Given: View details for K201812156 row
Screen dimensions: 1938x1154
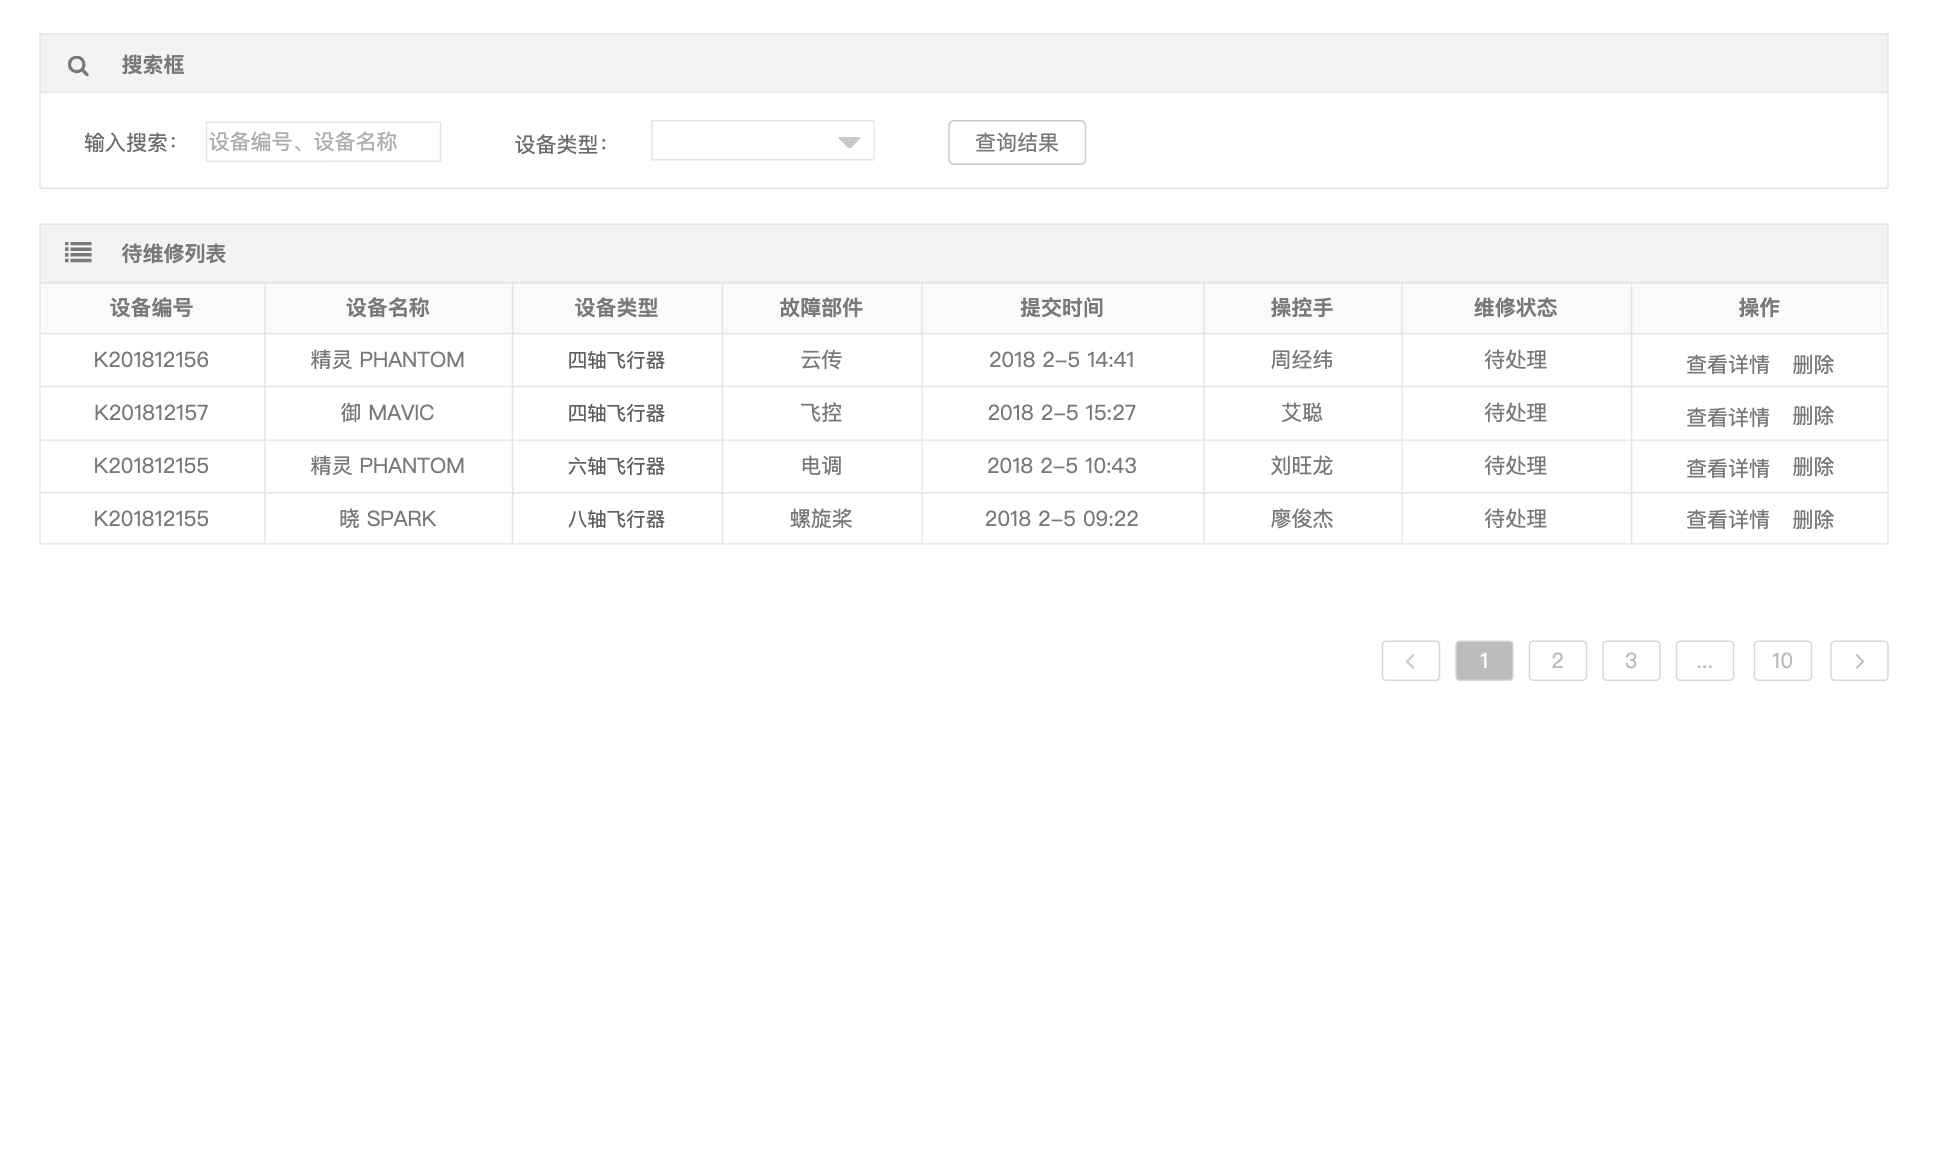Looking at the screenshot, I should [x=1727, y=364].
